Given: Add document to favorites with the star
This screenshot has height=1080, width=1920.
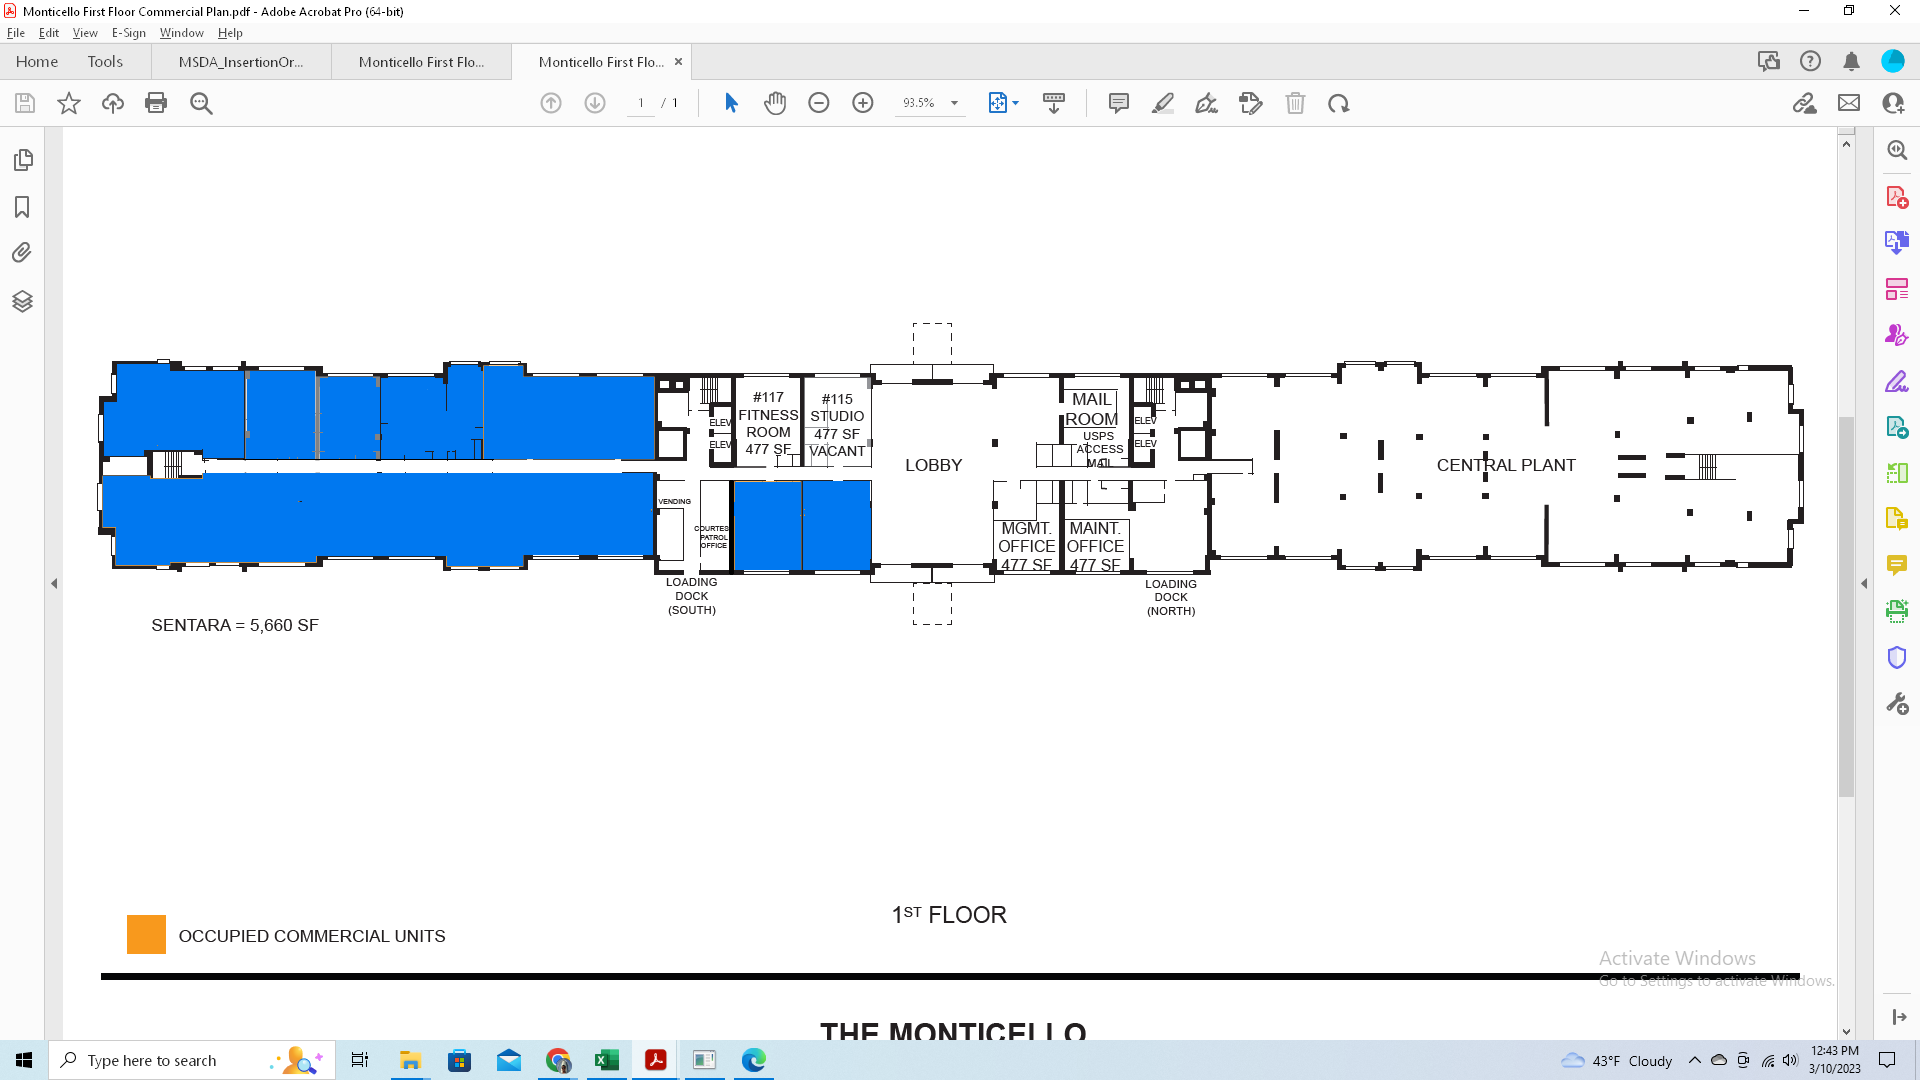Looking at the screenshot, I should [x=68, y=103].
